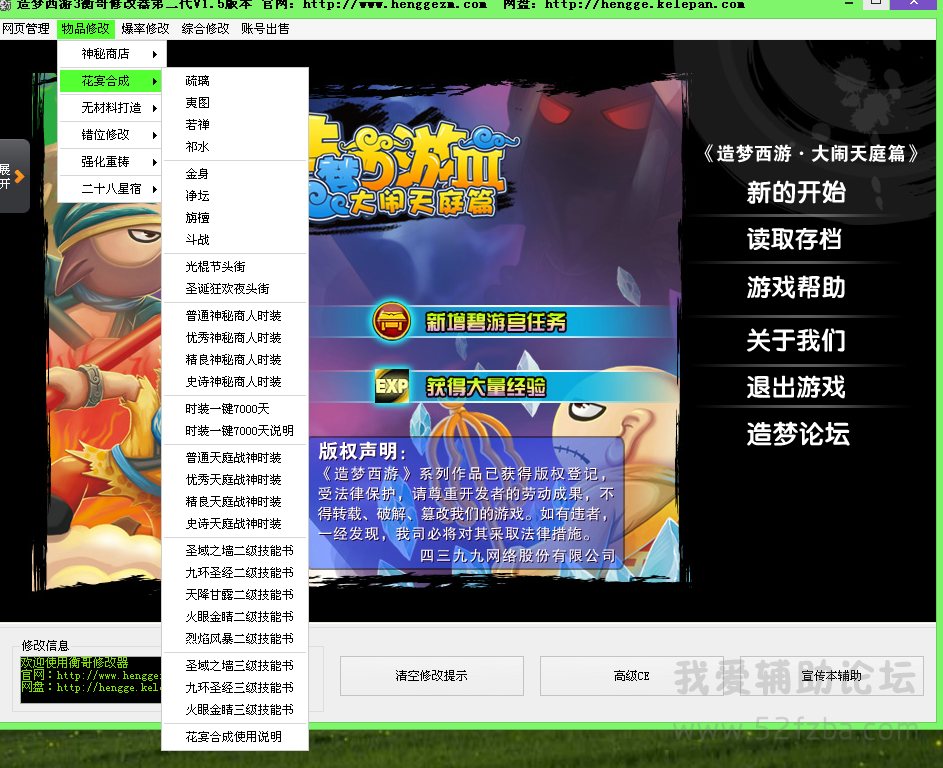Viewport: 943px width, 768px height.
Task: Select 火眼金睛三级技能书
Action: [235, 710]
